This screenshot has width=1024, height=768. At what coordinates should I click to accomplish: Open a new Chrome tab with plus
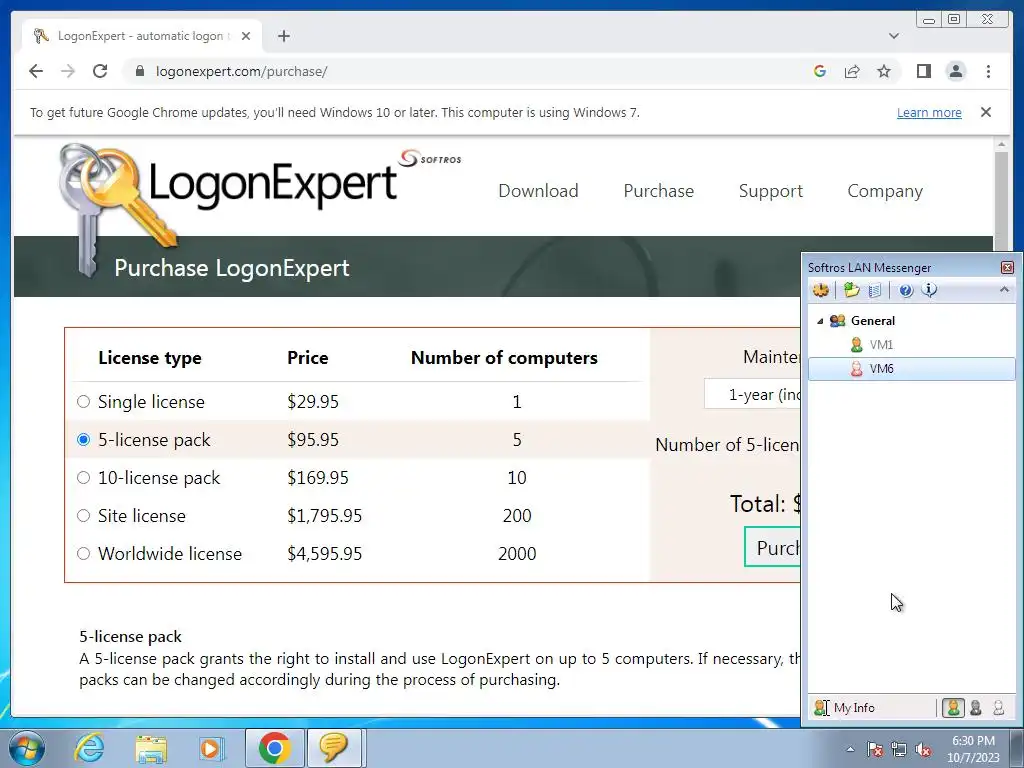click(283, 36)
